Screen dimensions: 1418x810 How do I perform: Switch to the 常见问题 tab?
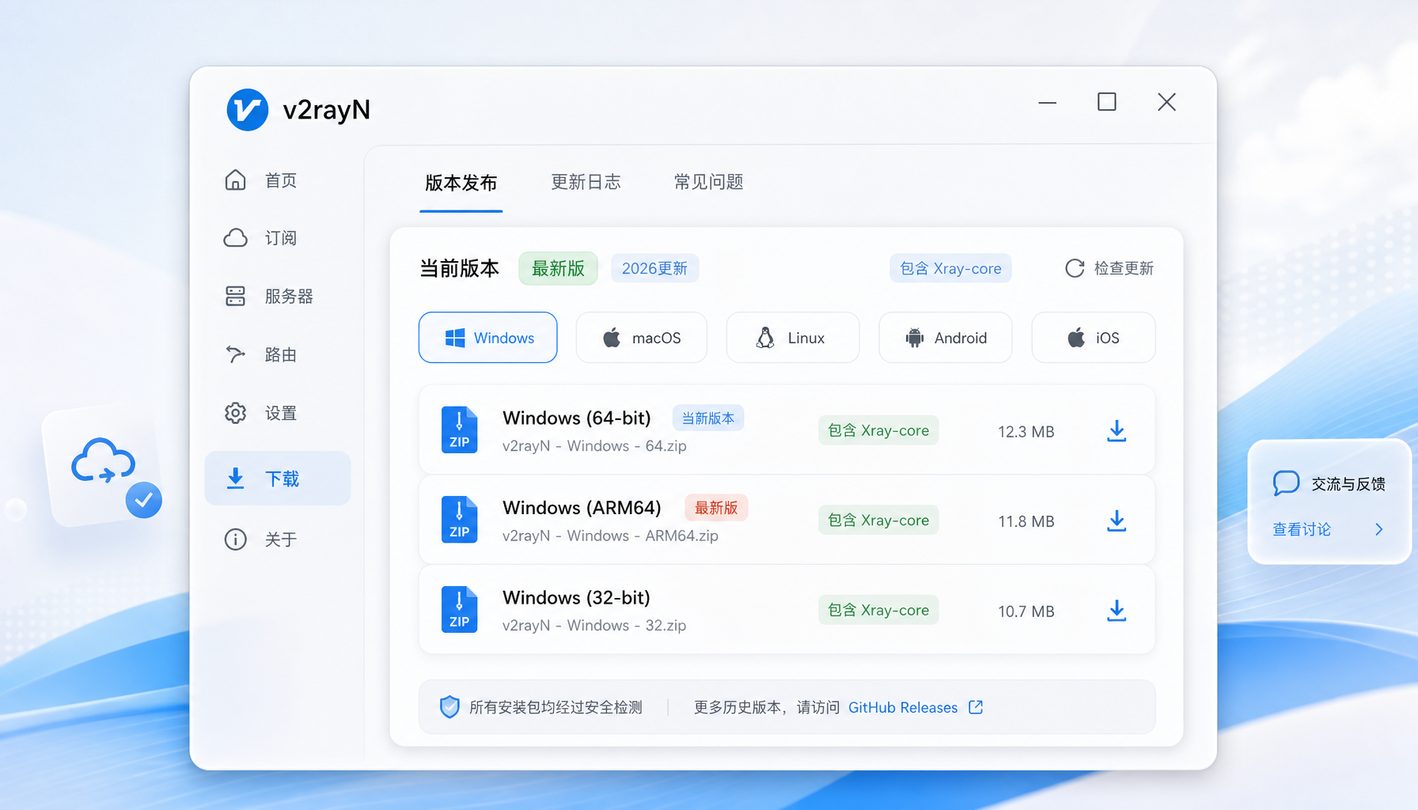tap(709, 182)
